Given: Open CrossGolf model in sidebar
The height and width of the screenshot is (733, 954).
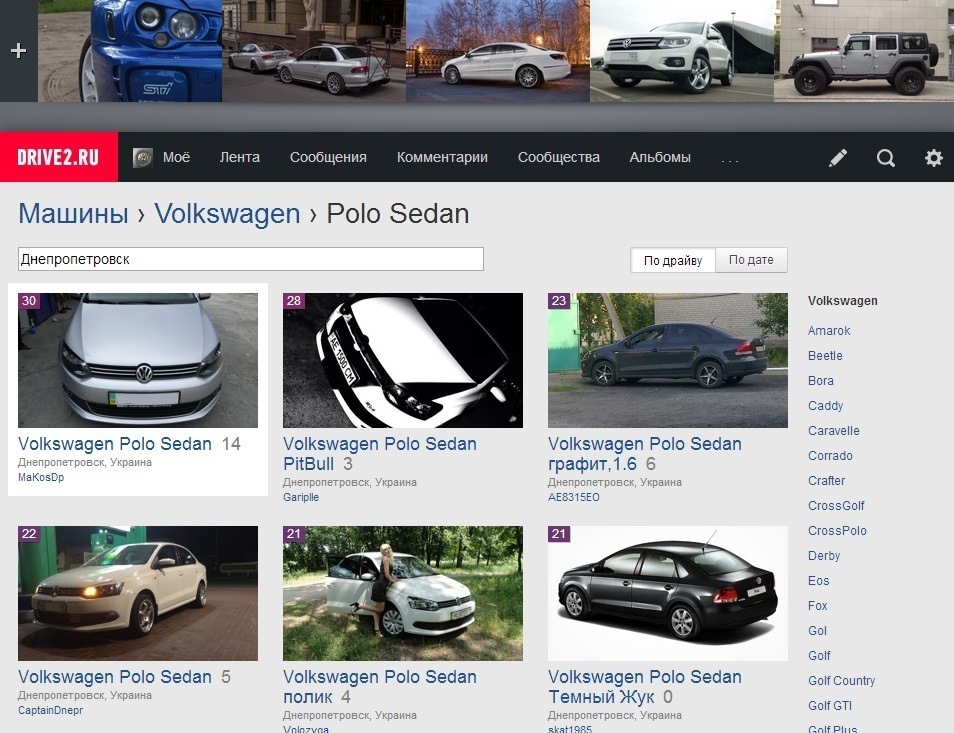Looking at the screenshot, I should 836,505.
